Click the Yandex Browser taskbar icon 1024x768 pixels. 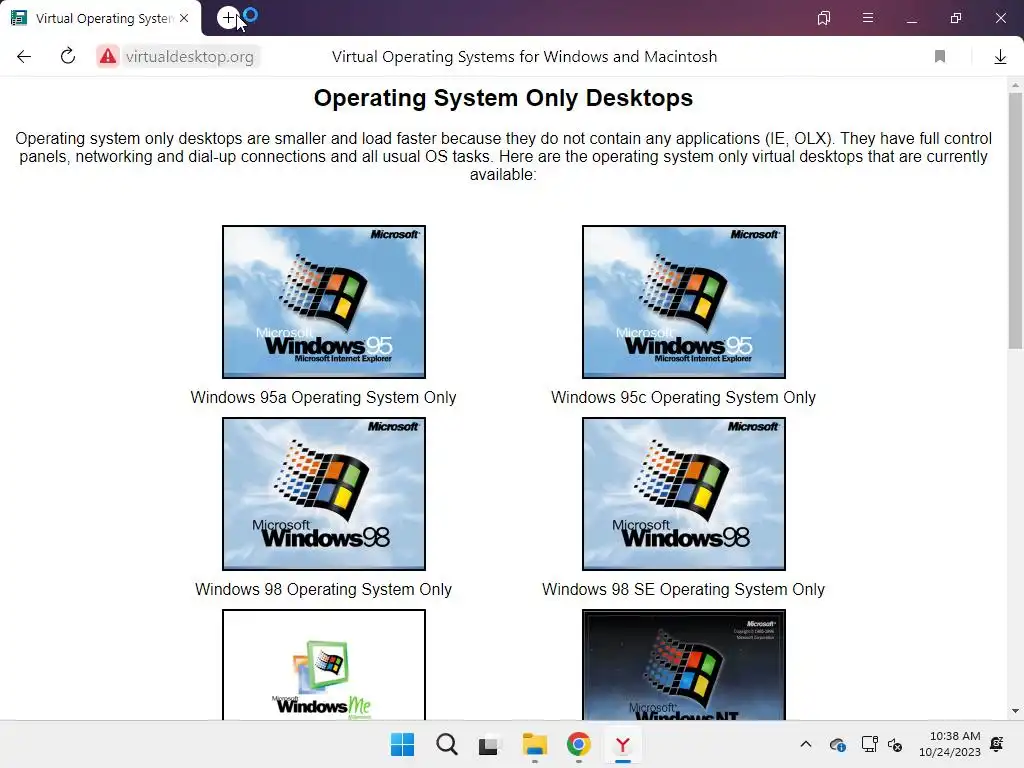[622, 744]
